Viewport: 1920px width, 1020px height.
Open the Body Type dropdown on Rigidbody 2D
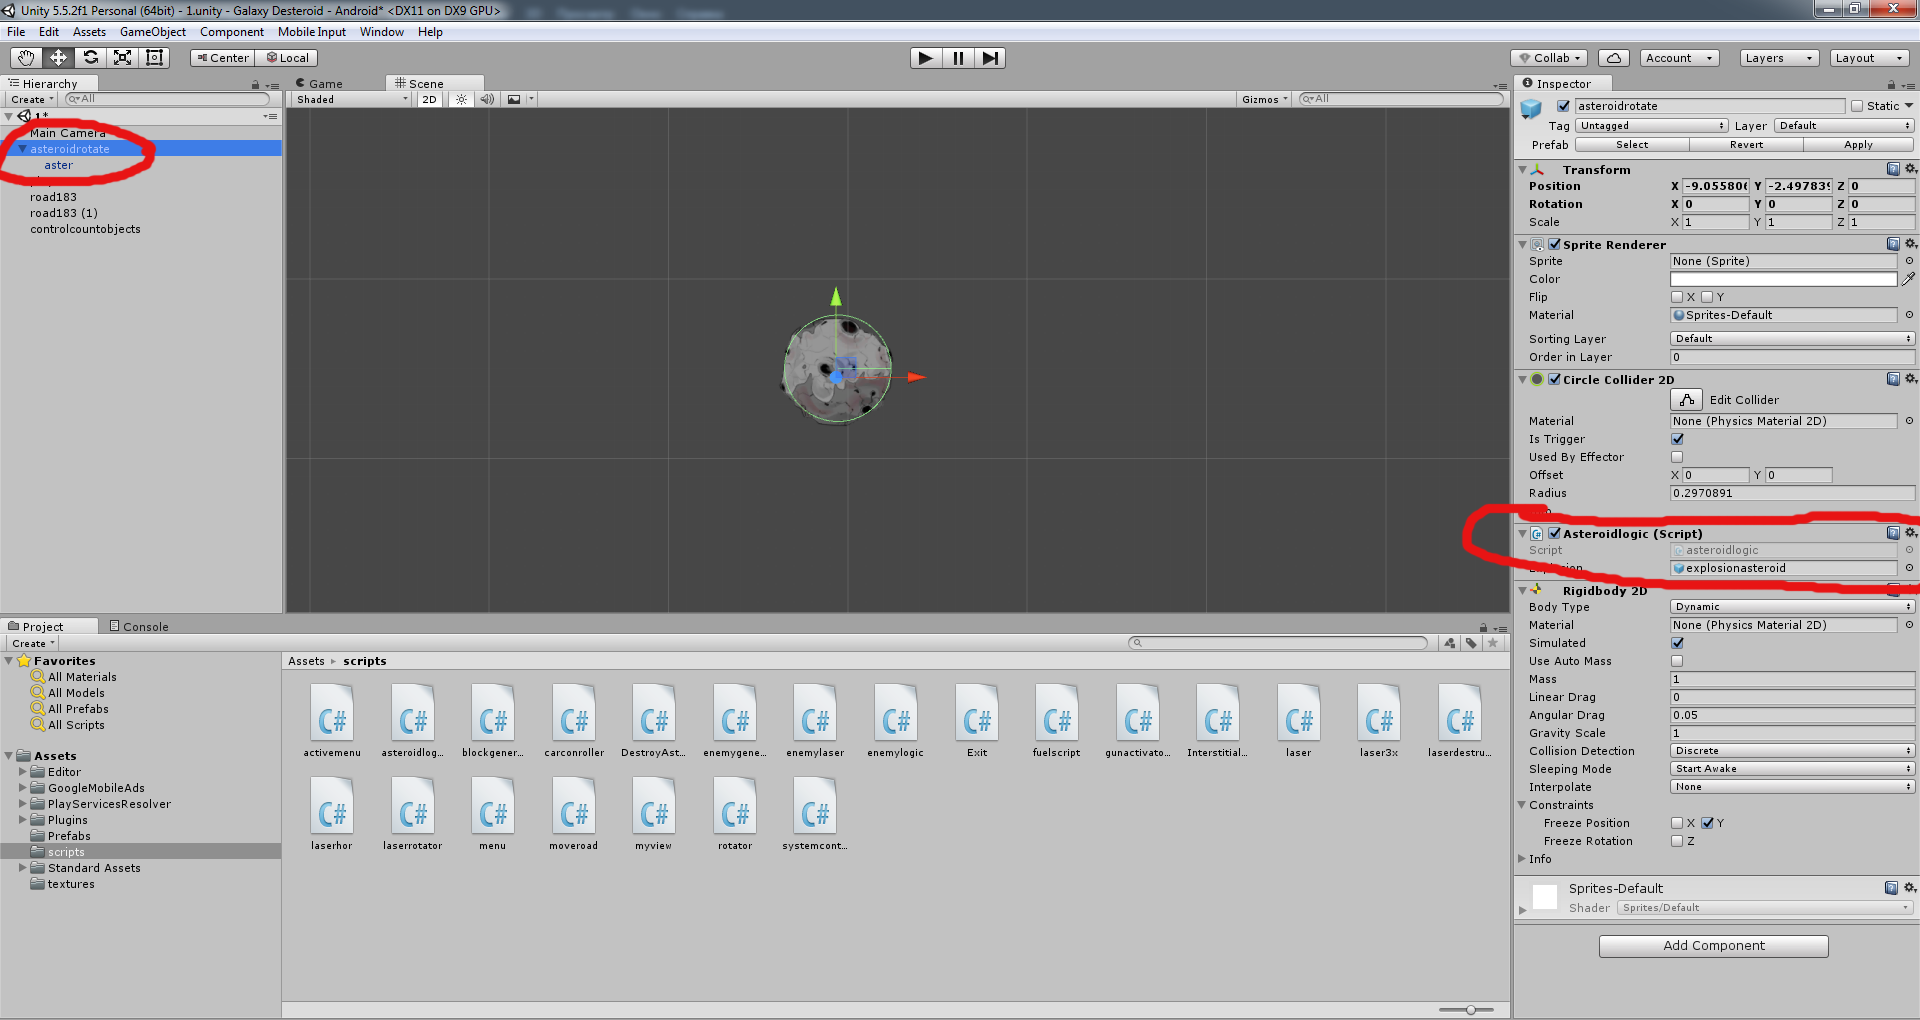[x=1790, y=606]
